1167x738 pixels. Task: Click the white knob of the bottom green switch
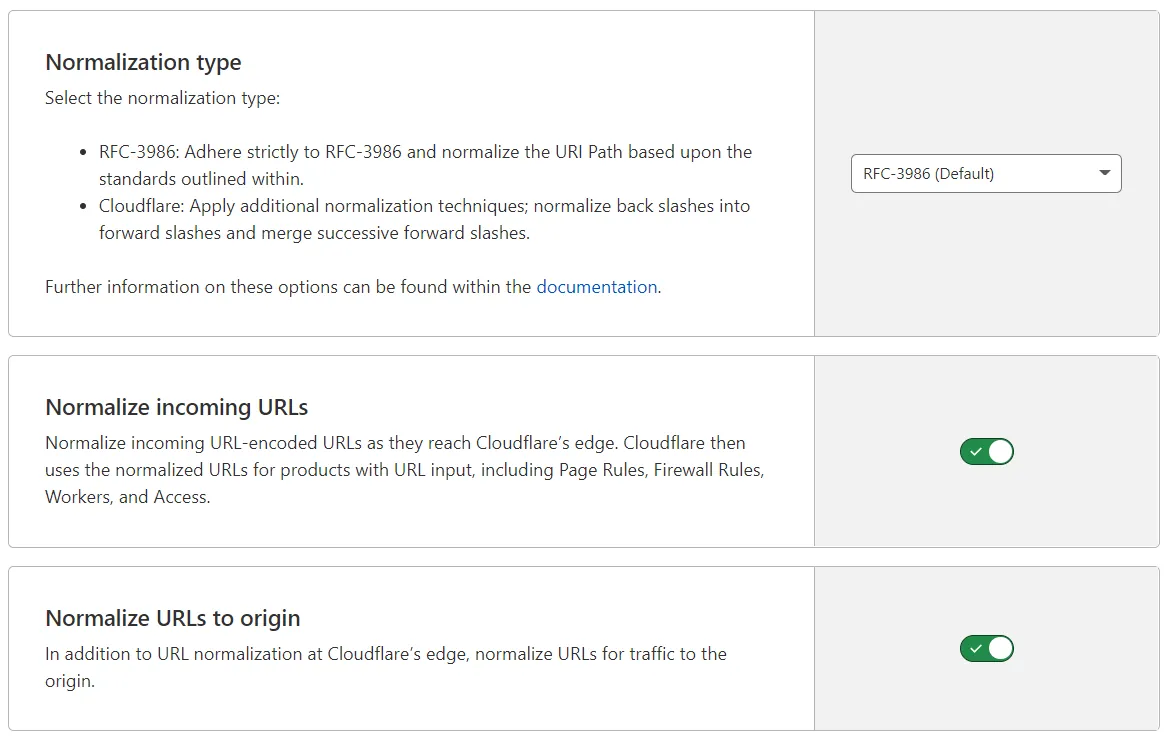(998, 649)
